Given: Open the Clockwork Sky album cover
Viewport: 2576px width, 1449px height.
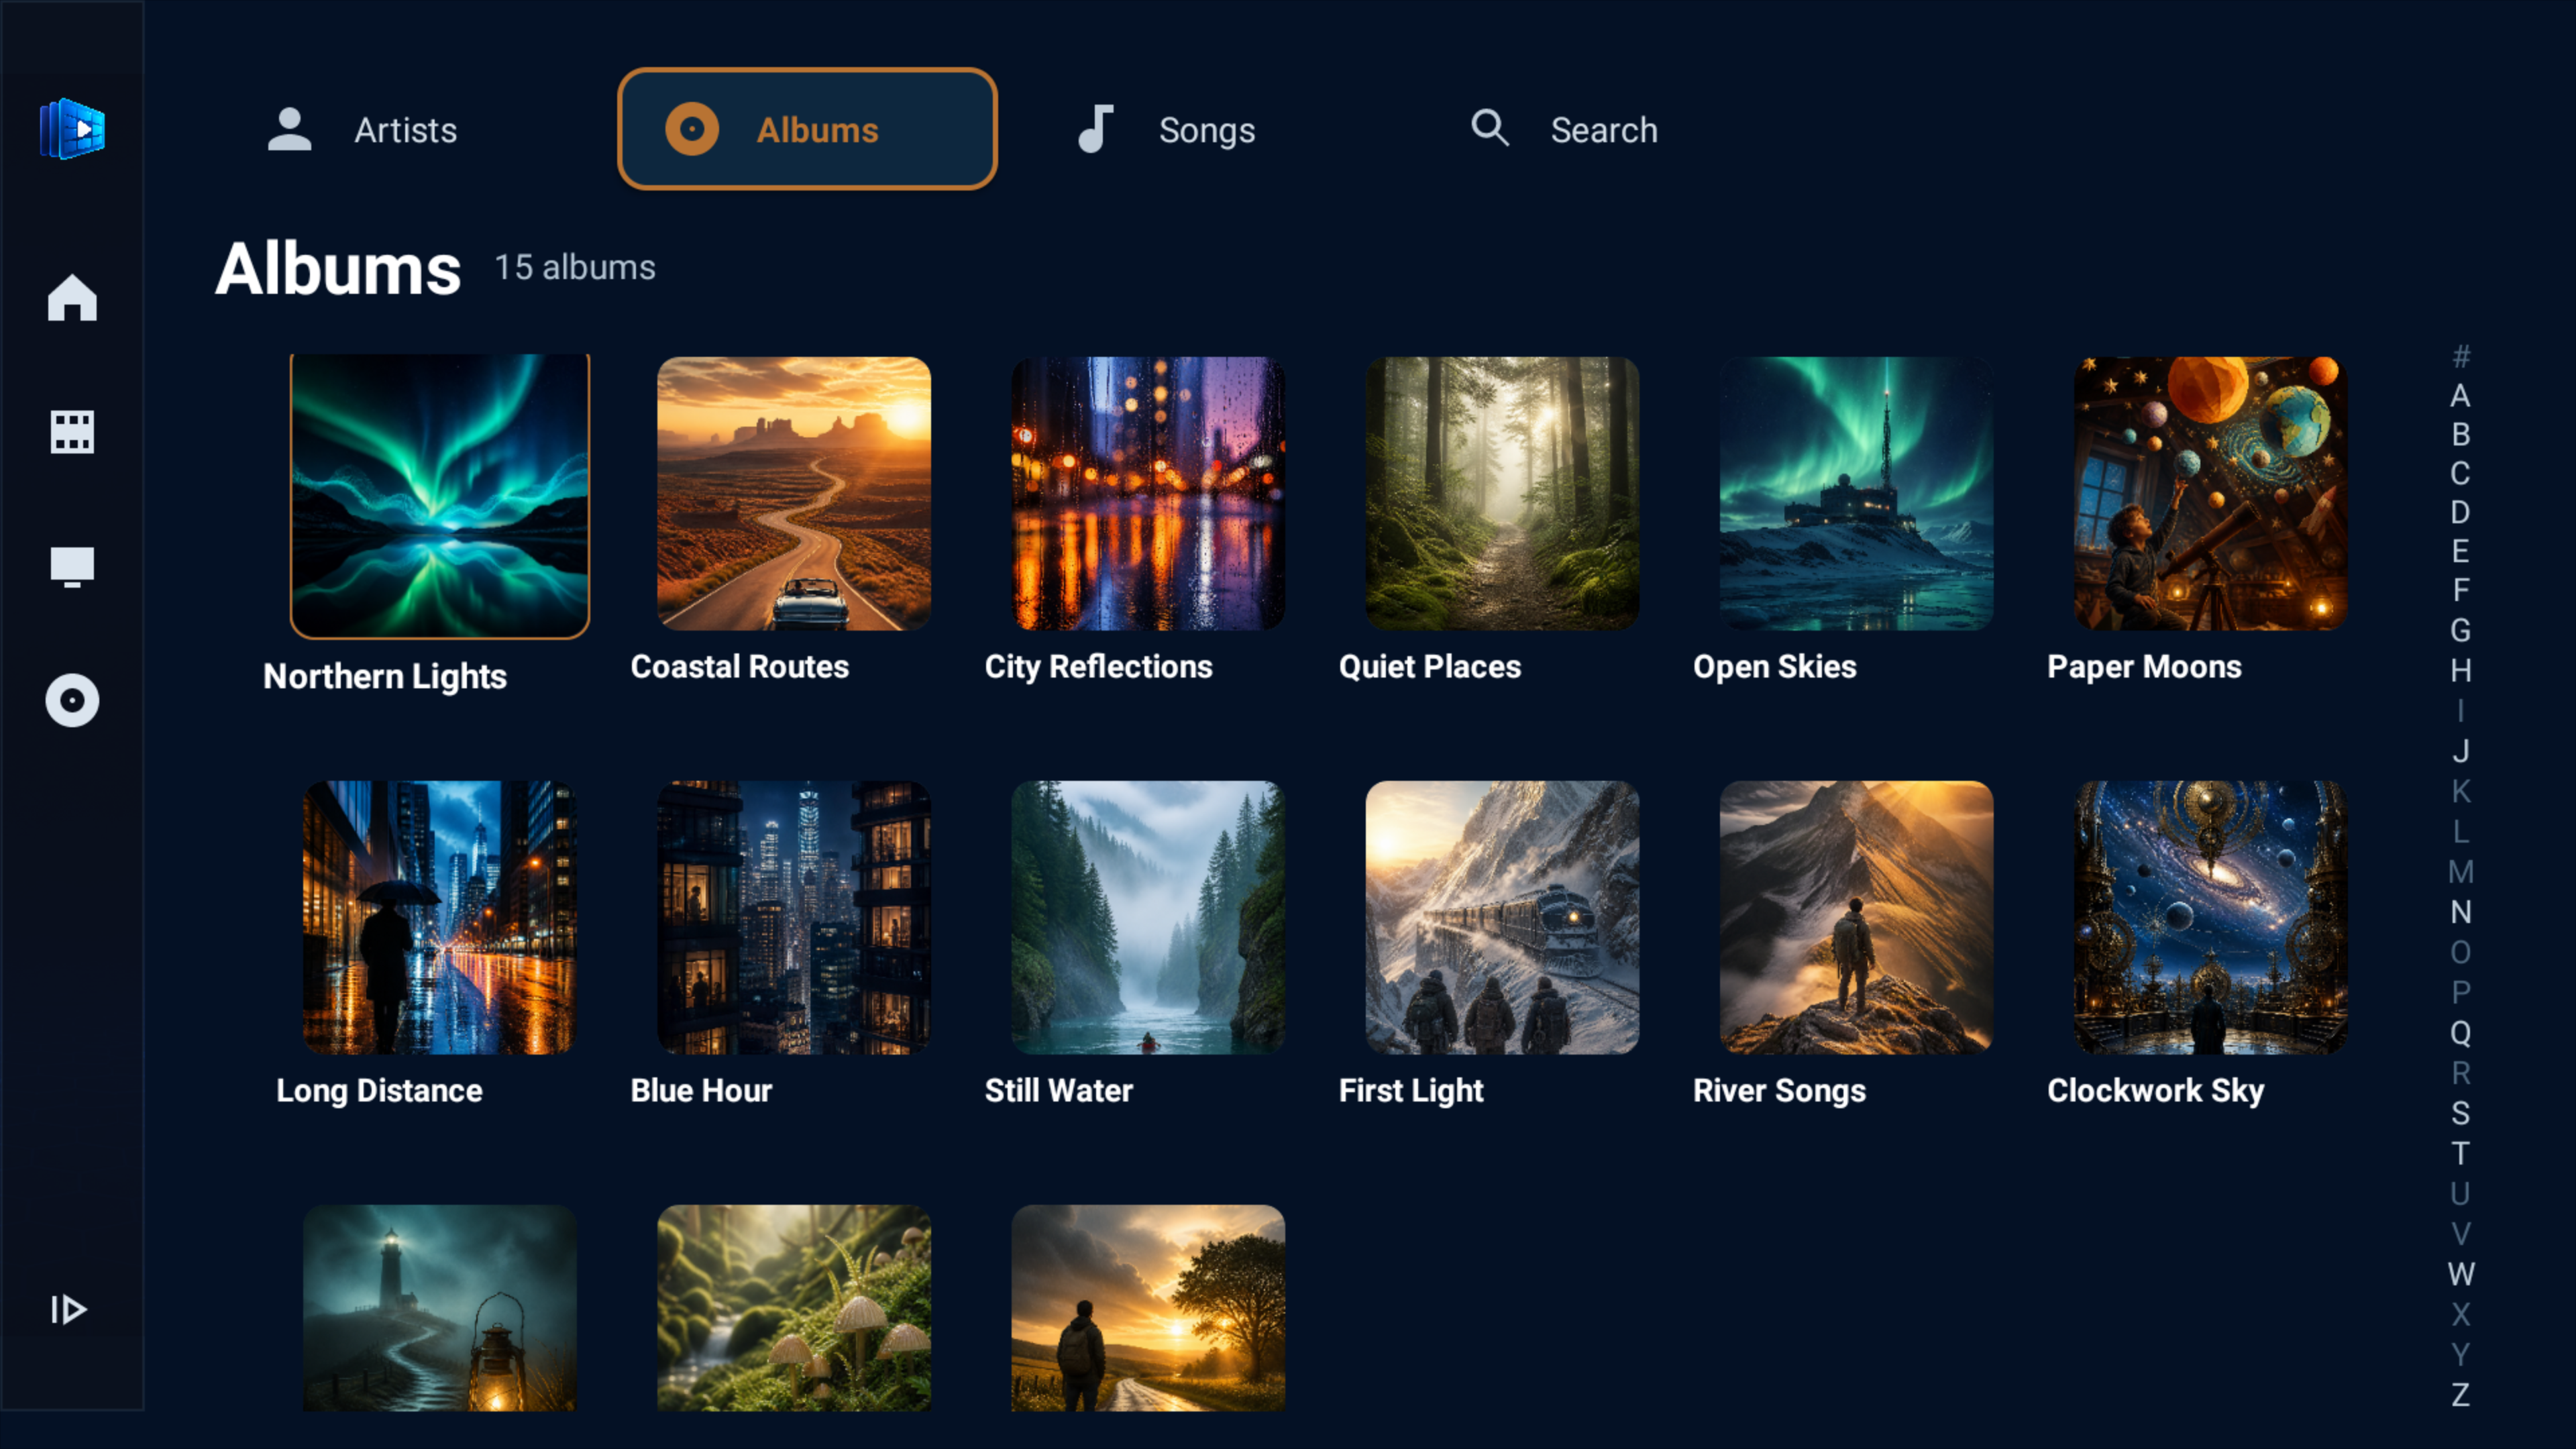Looking at the screenshot, I should (x=2210, y=918).
